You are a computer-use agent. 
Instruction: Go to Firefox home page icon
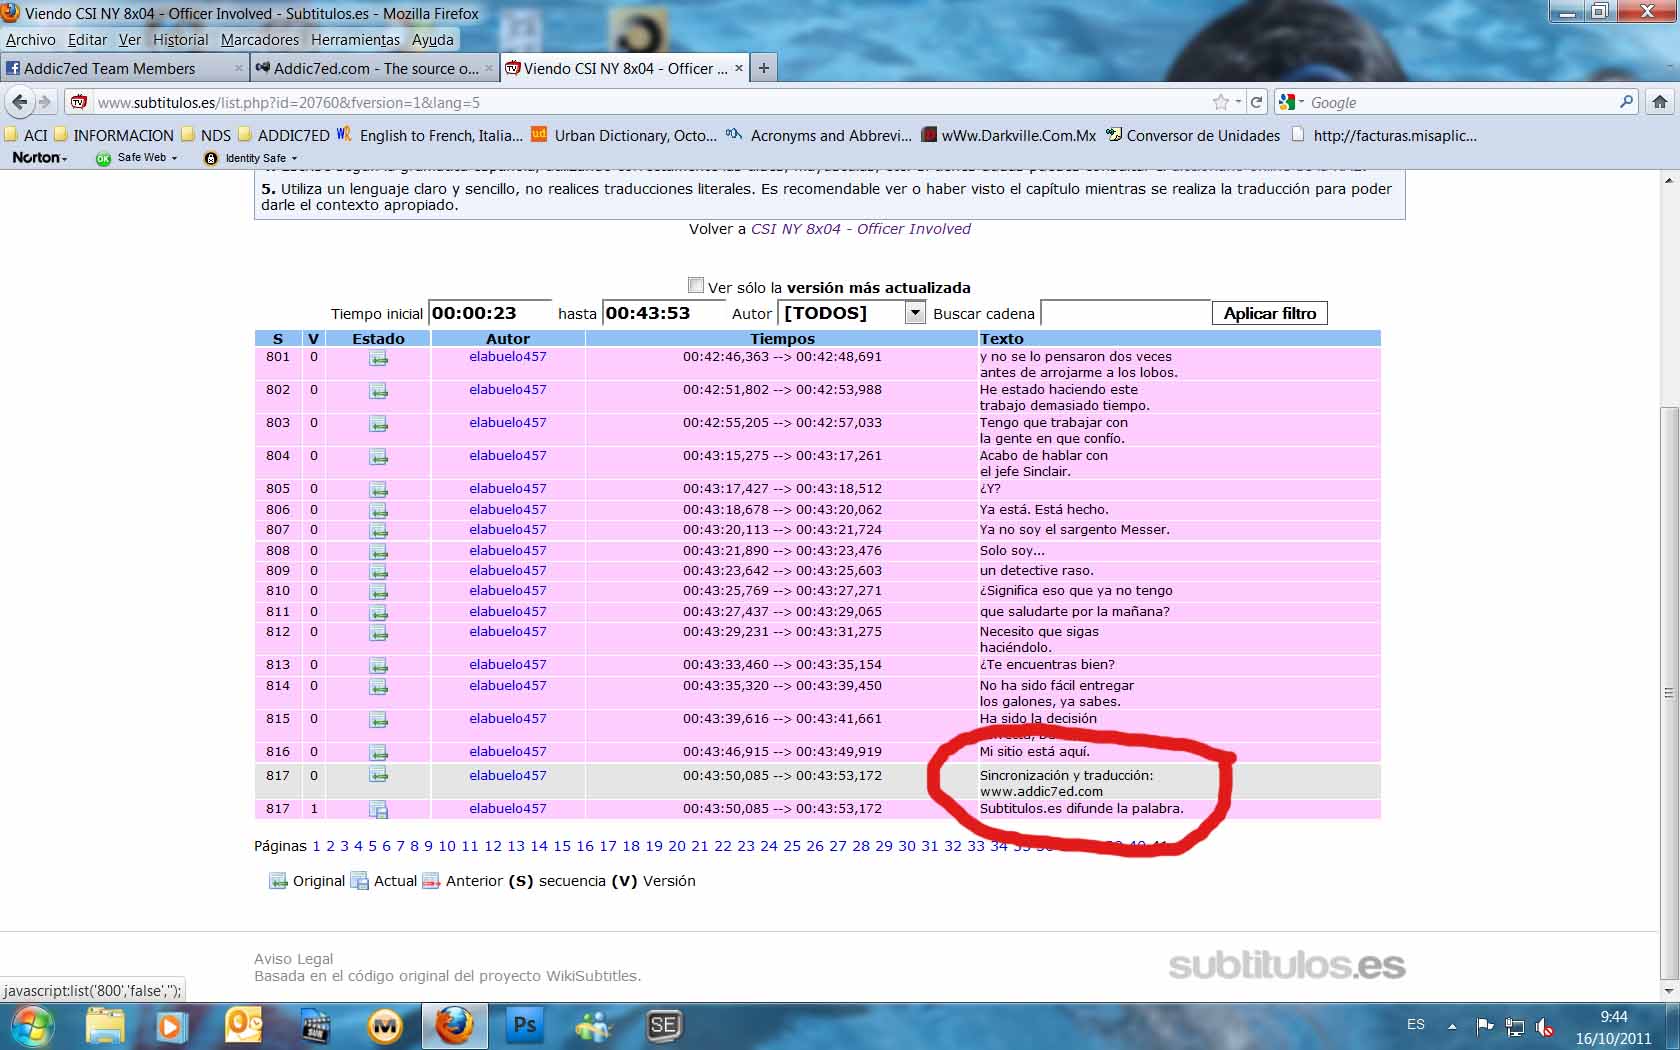1660,102
